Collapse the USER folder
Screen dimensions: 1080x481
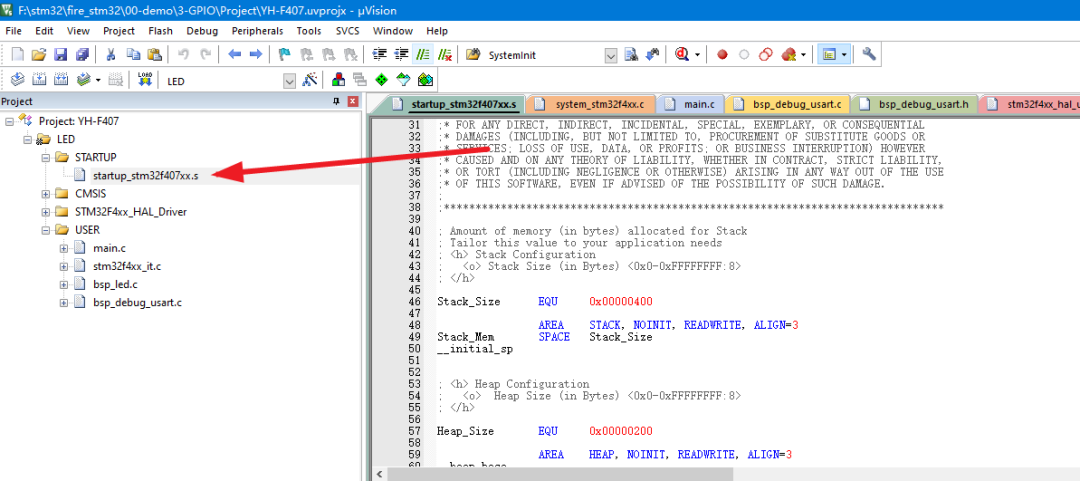(x=47, y=230)
